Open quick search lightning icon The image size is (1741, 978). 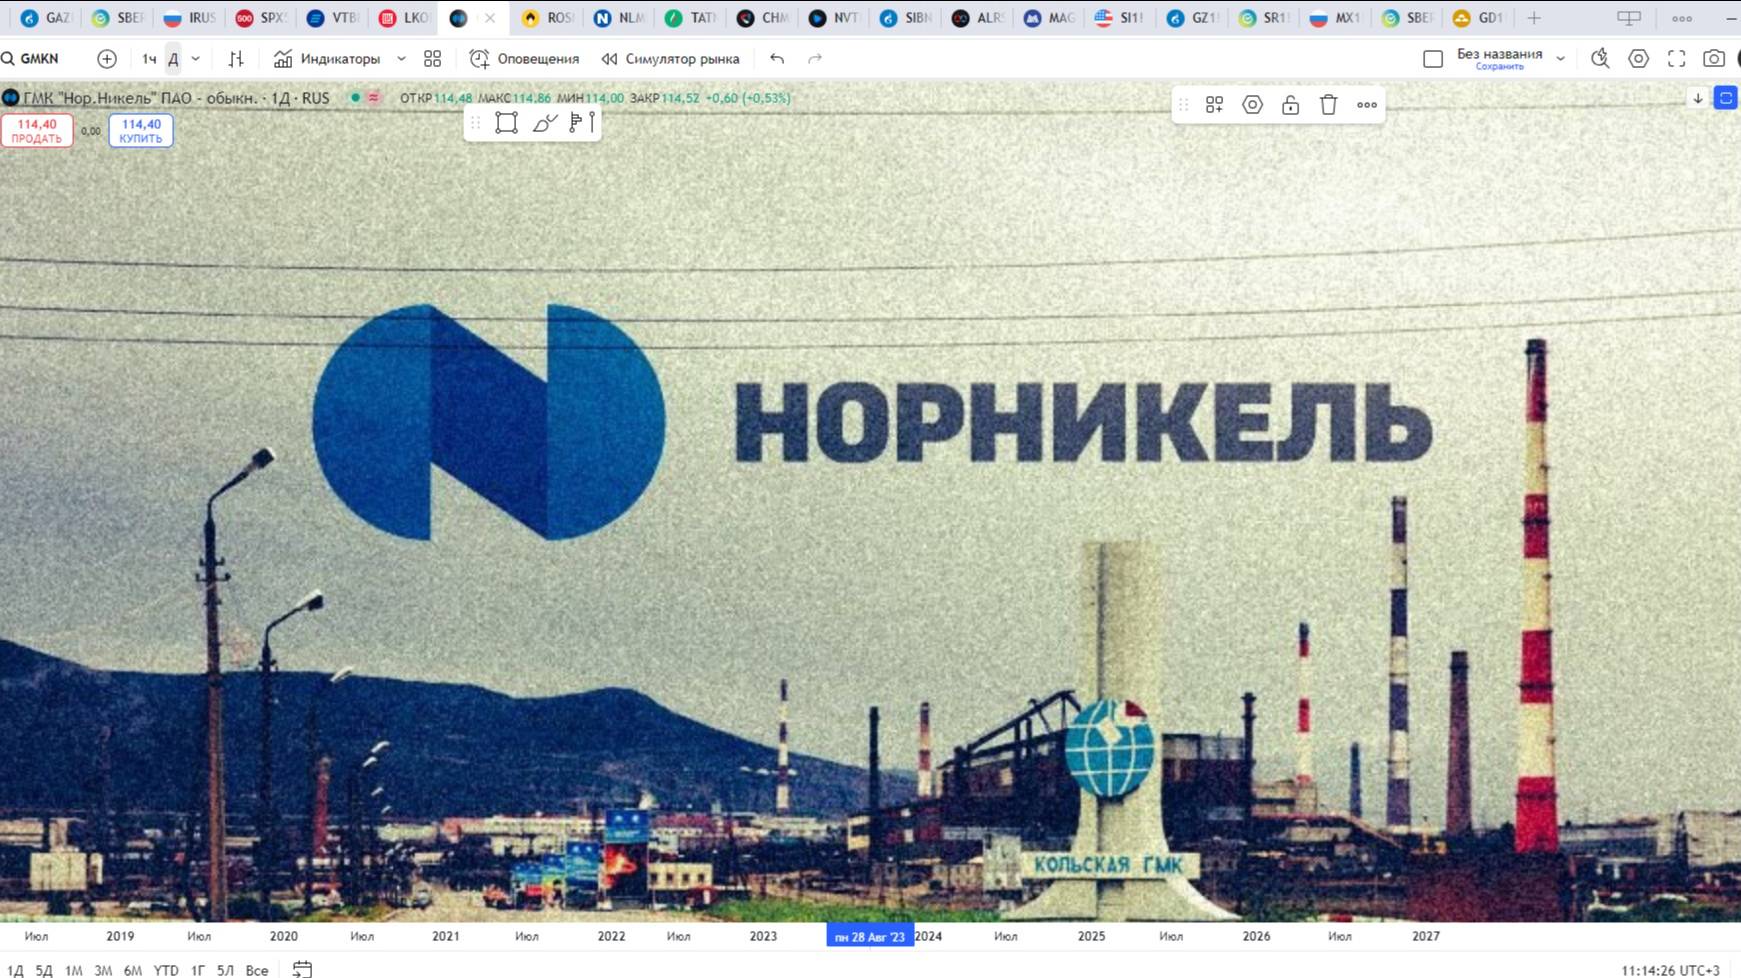1601,59
